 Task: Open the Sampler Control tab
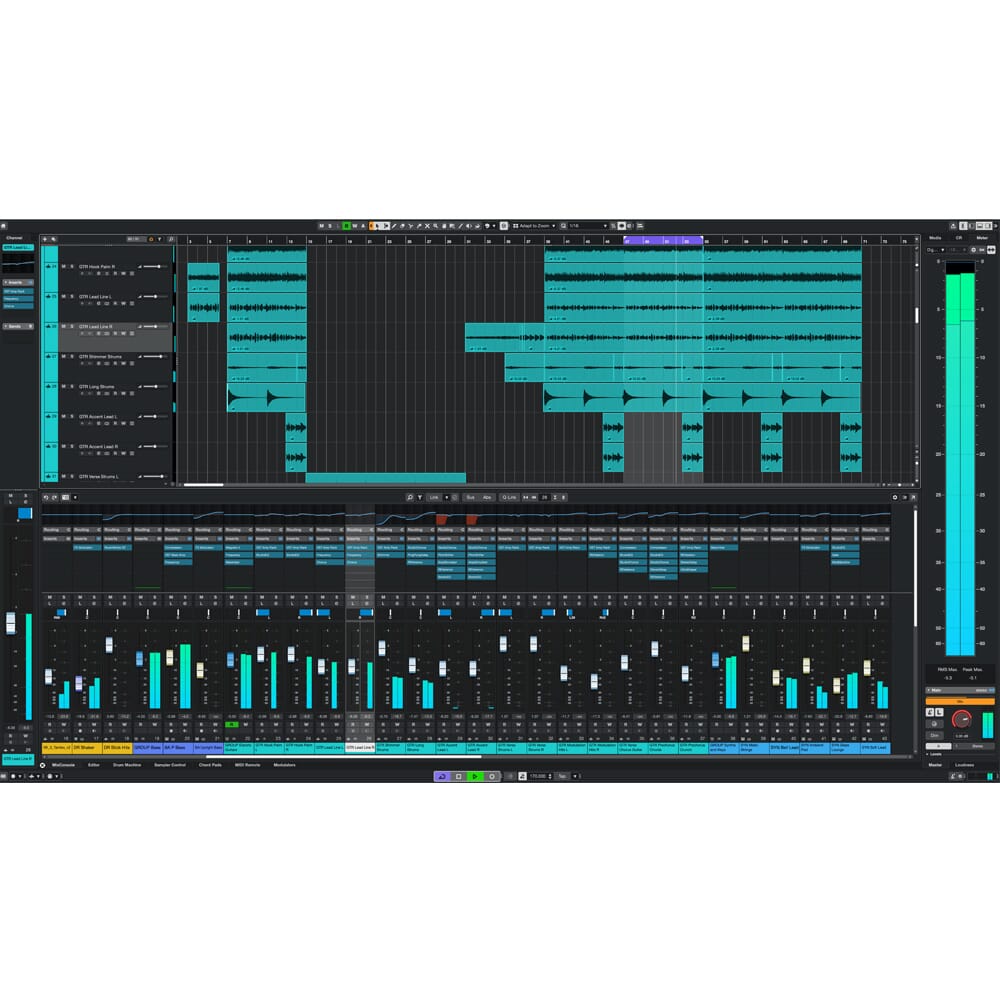(170, 764)
